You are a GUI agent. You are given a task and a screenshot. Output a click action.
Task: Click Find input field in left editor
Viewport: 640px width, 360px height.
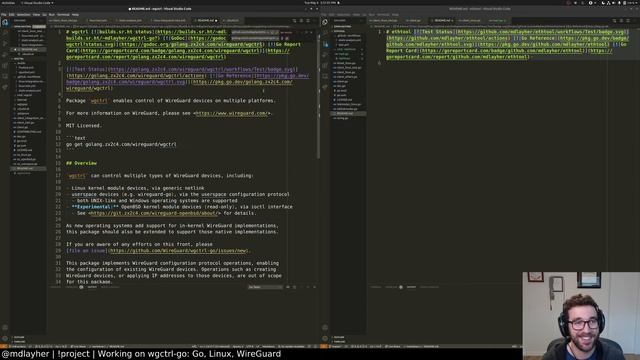(255, 32)
